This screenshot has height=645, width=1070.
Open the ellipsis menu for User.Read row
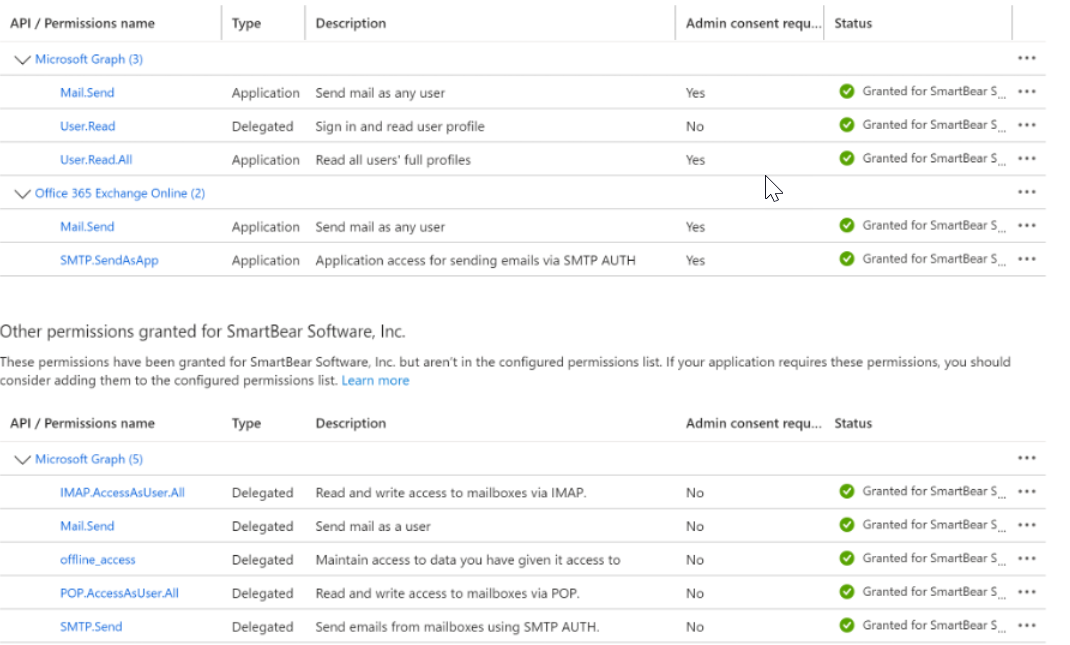(1026, 126)
